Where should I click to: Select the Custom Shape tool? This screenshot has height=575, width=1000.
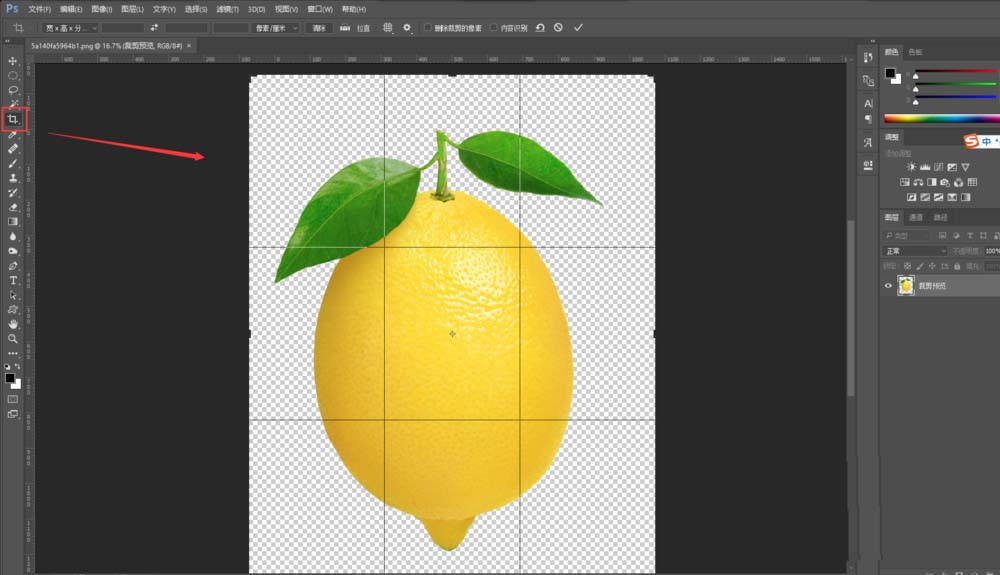(13, 310)
